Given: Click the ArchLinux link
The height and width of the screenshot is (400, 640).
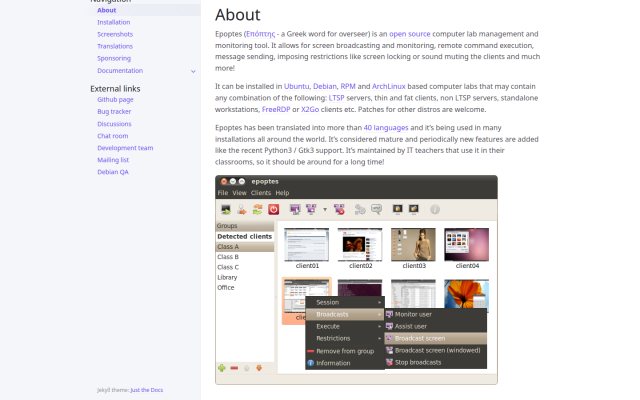Looking at the screenshot, I should [389, 87].
